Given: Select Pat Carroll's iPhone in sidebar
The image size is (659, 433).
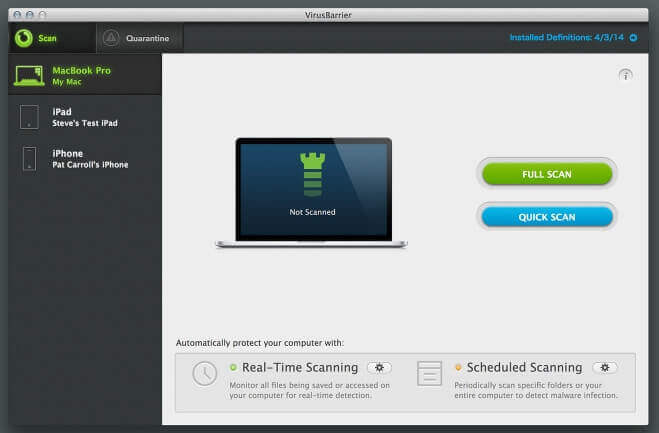Looking at the screenshot, I should (x=85, y=158).
